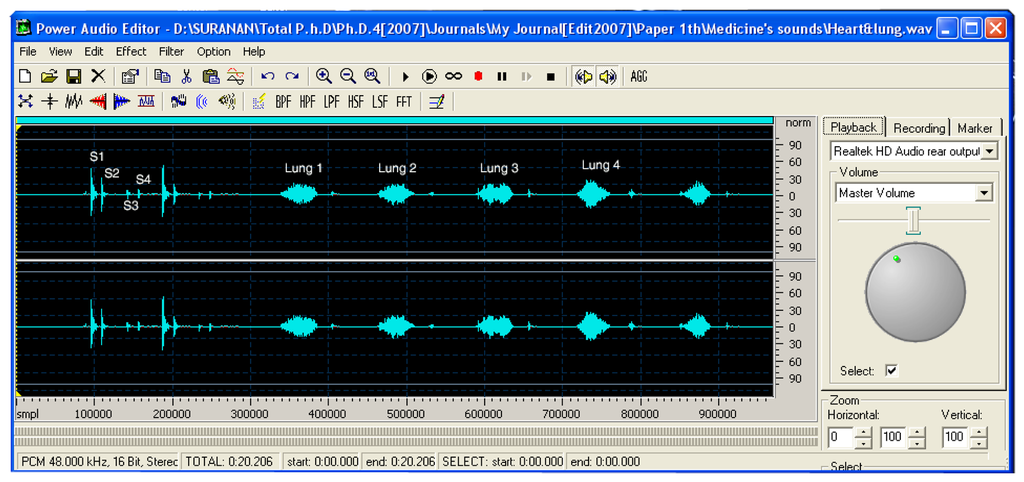Zoom out of the waveform
Viewport: 1024px width, 482px height.
[x=348, y=76]
